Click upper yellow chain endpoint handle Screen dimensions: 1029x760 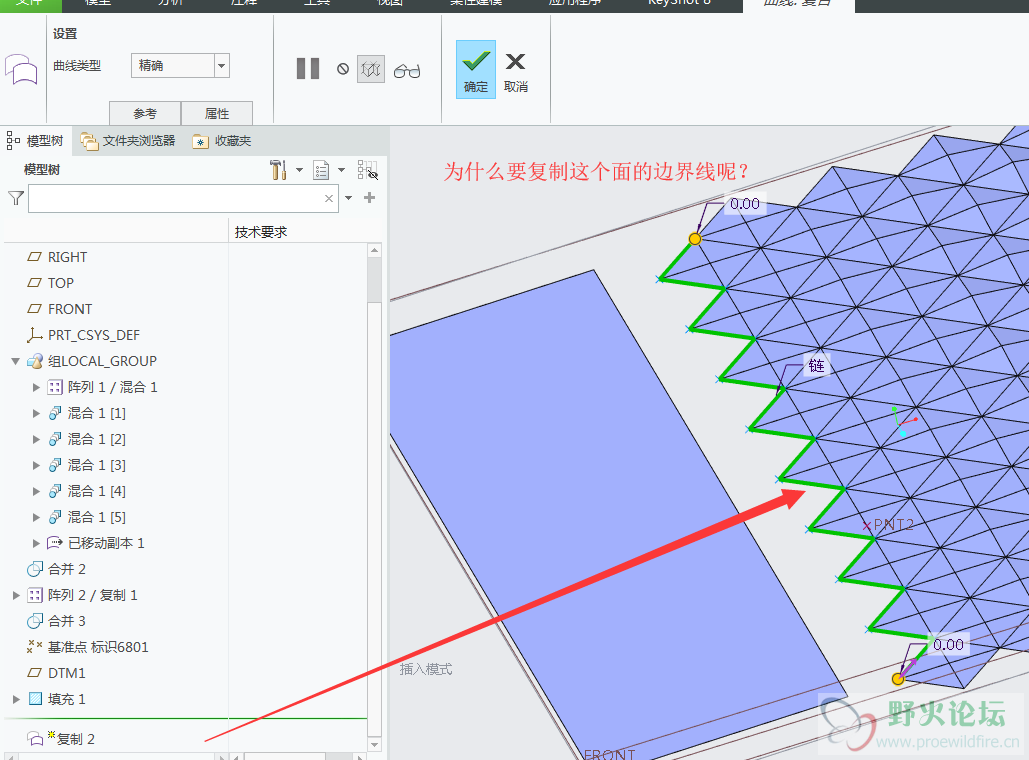pos(695,239)
